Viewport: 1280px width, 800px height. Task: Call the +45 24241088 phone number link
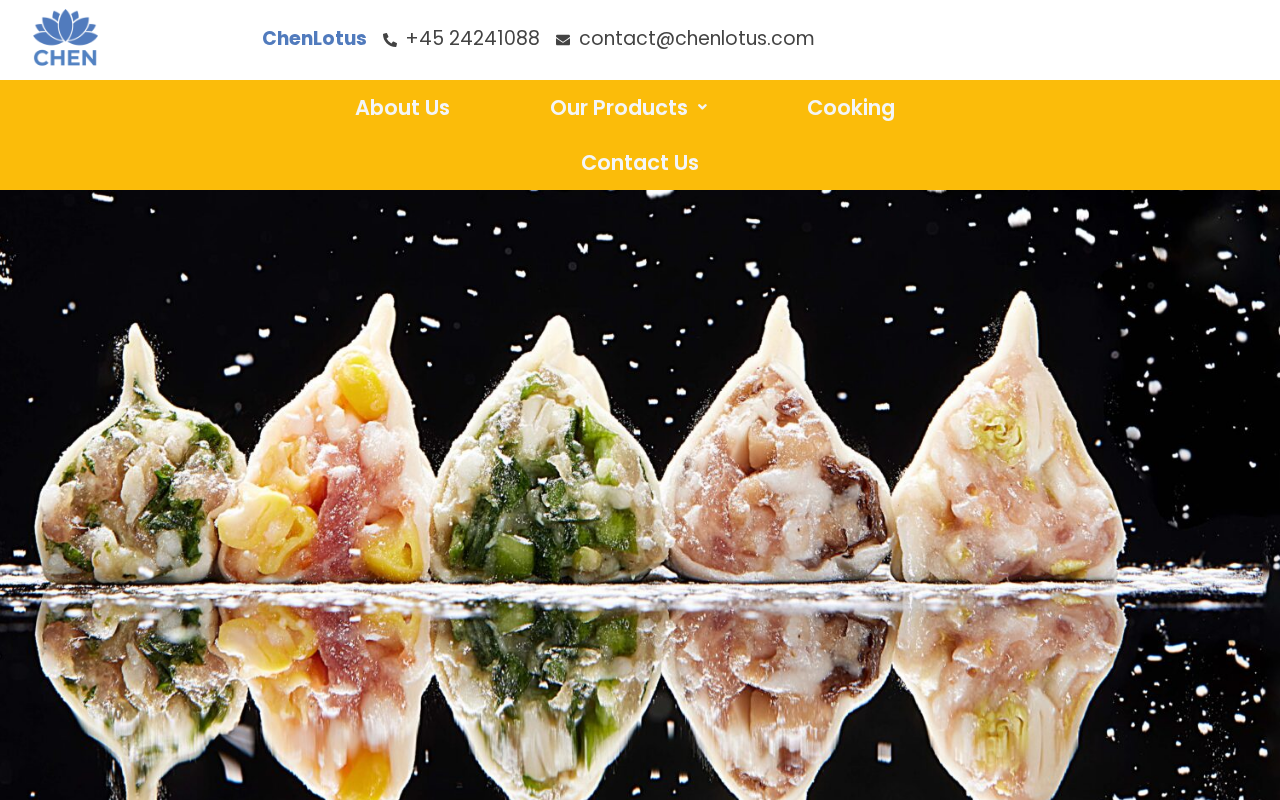(x=472, y=38)
